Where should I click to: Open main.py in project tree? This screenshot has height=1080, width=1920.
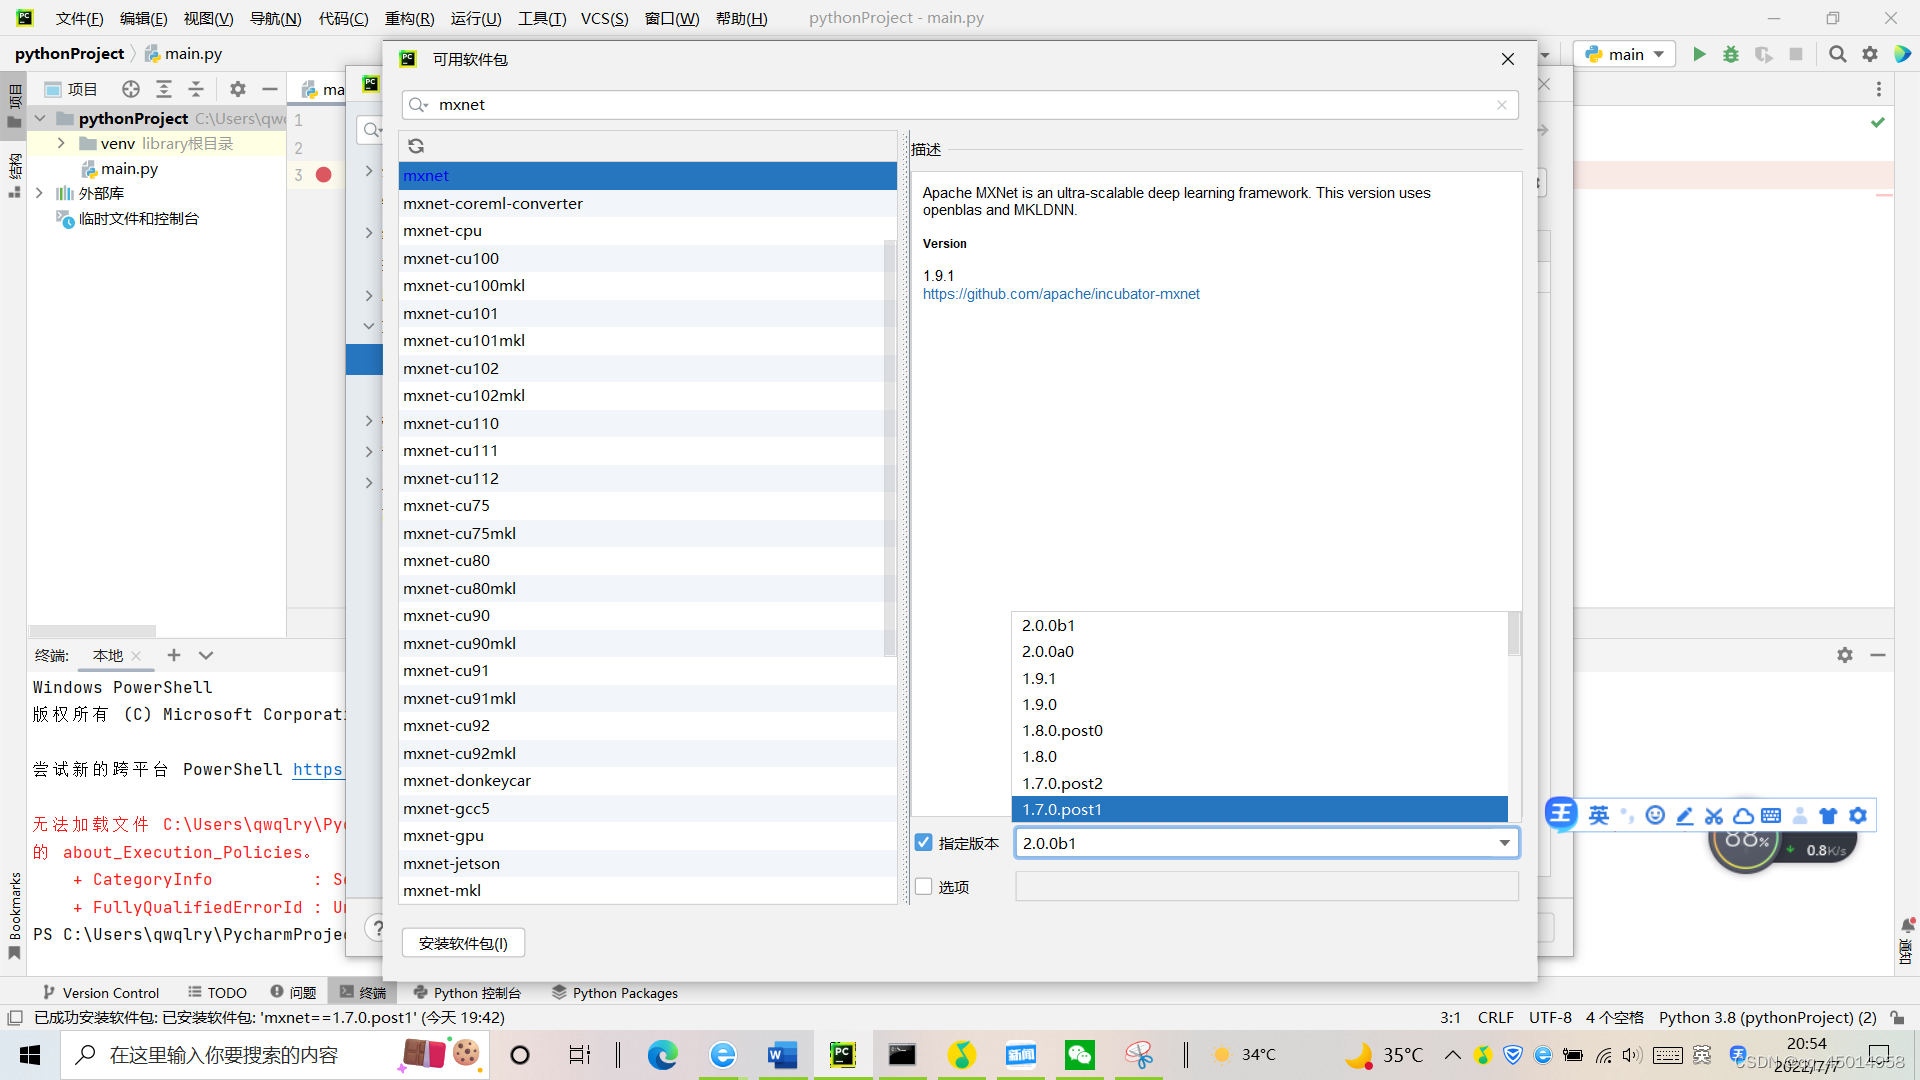tap(129, 168)
